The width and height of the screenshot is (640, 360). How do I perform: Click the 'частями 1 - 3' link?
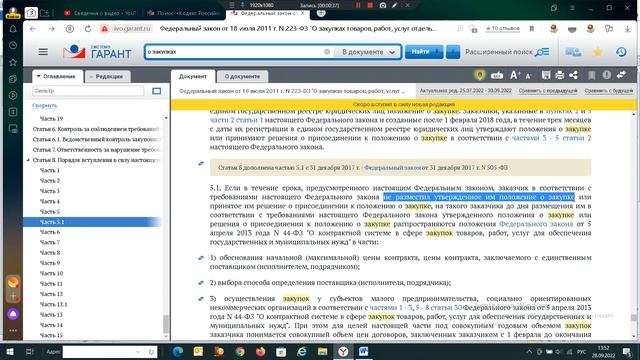(x=391, y=308)
